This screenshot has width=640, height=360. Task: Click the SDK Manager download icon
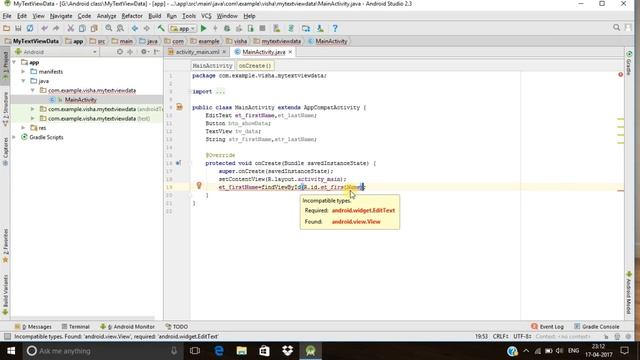coord(320,29)
